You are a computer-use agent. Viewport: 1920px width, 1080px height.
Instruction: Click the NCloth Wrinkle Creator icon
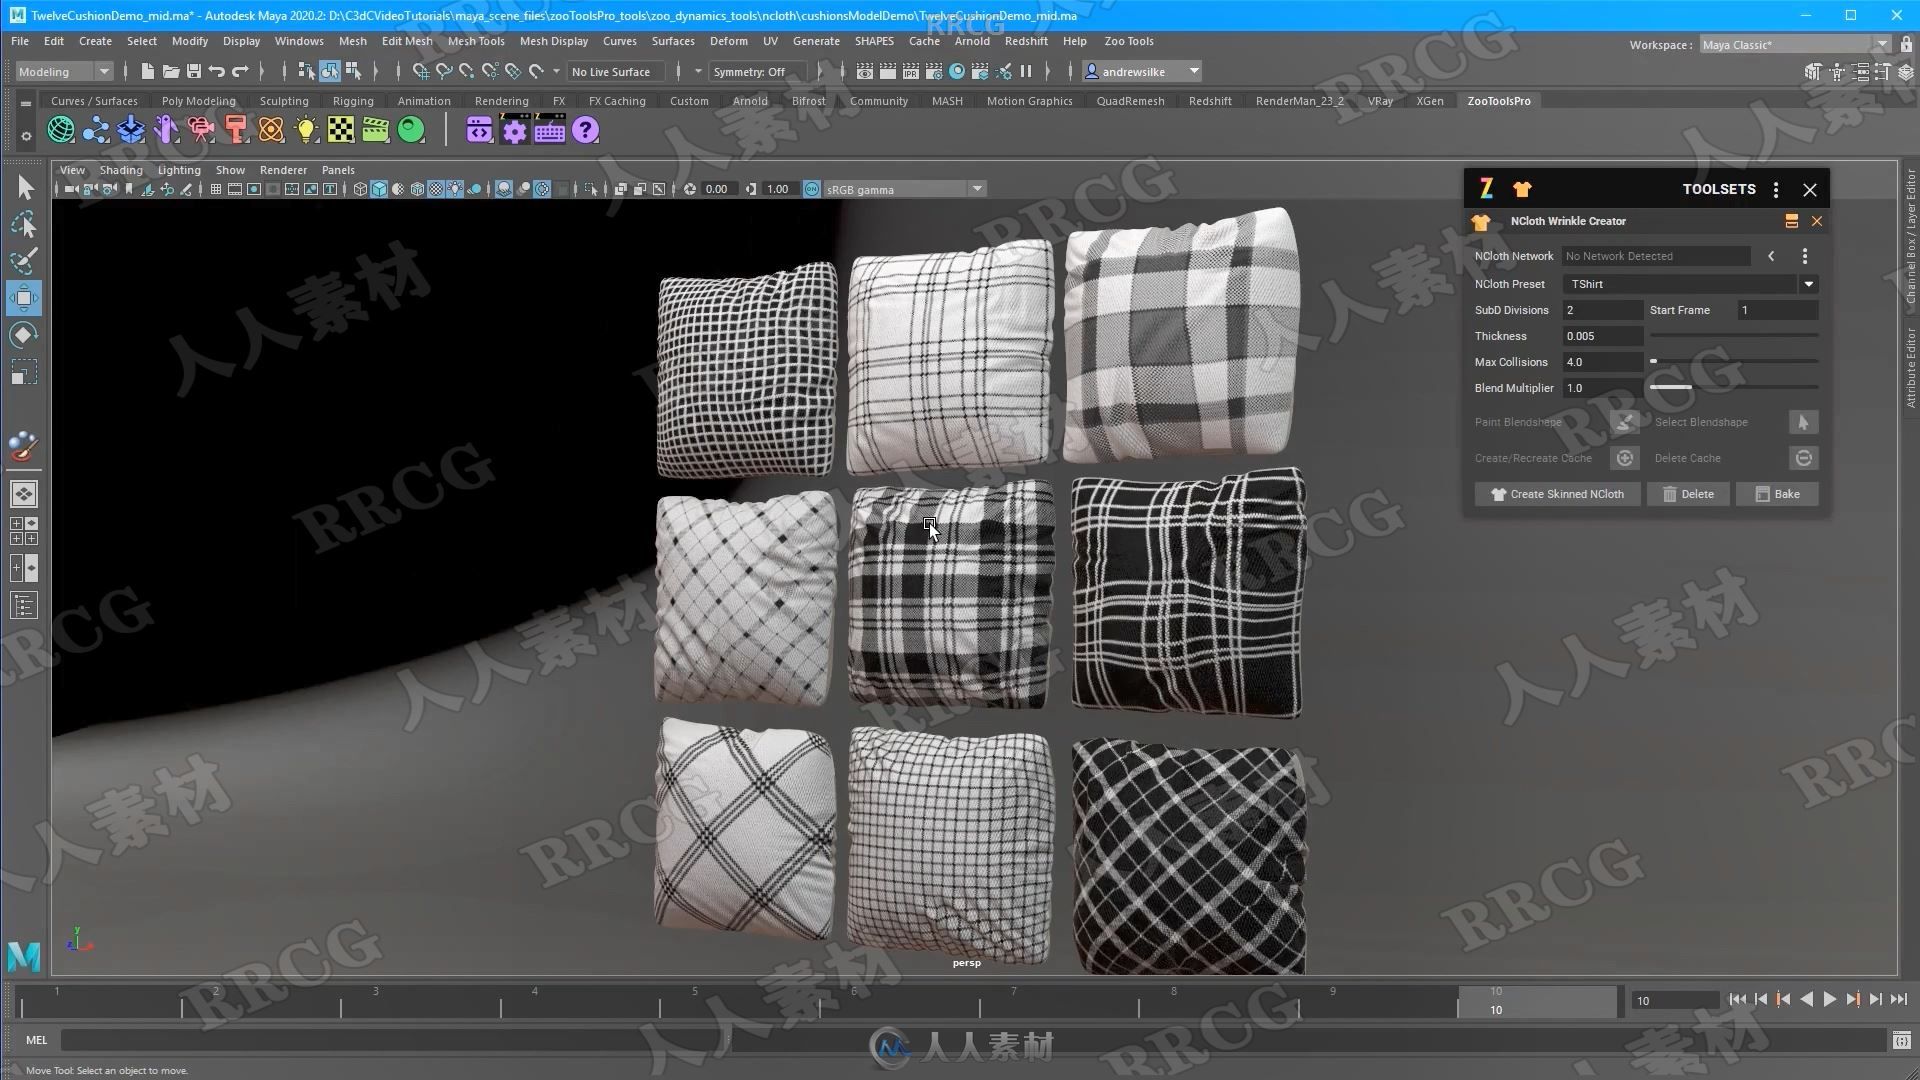coord(1480,220)
